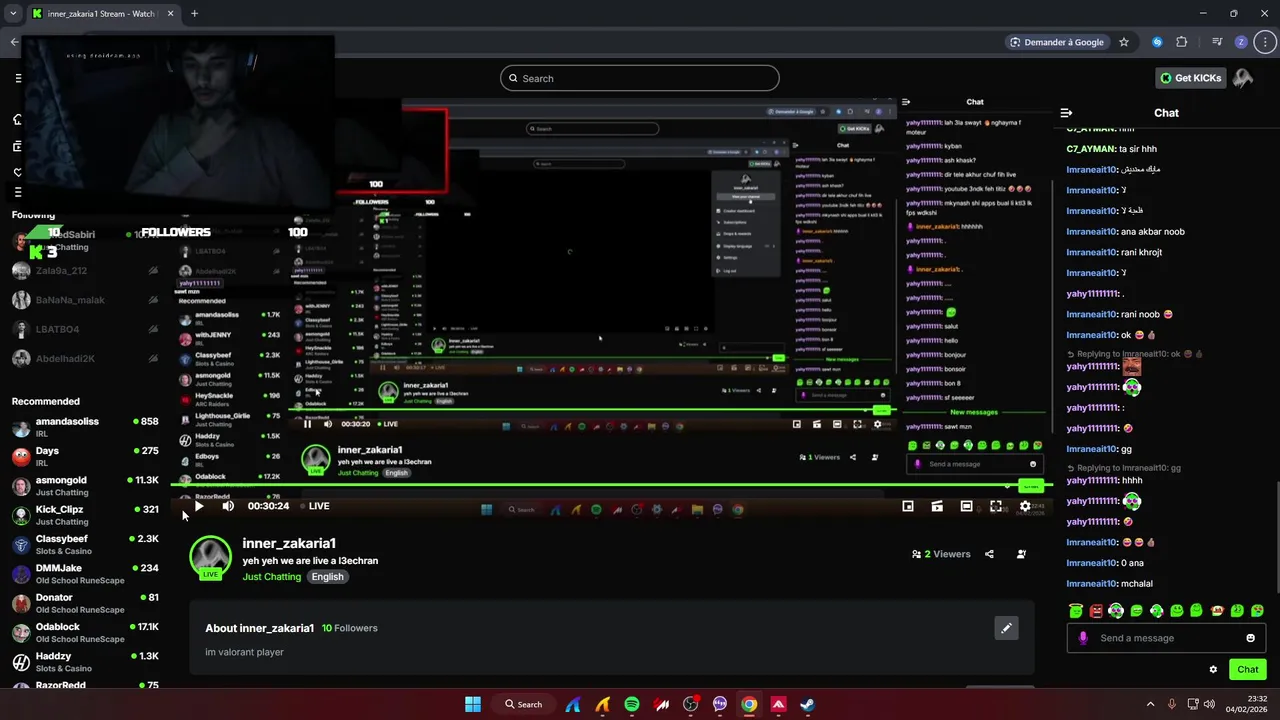
Task: Open a new browser tab
Action: [x=194, y=14]
